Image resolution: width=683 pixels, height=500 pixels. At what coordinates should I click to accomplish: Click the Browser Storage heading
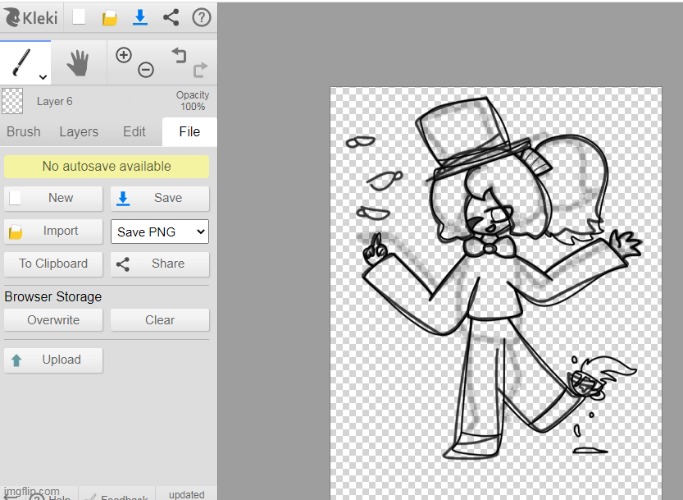click(x=53, y=297)
